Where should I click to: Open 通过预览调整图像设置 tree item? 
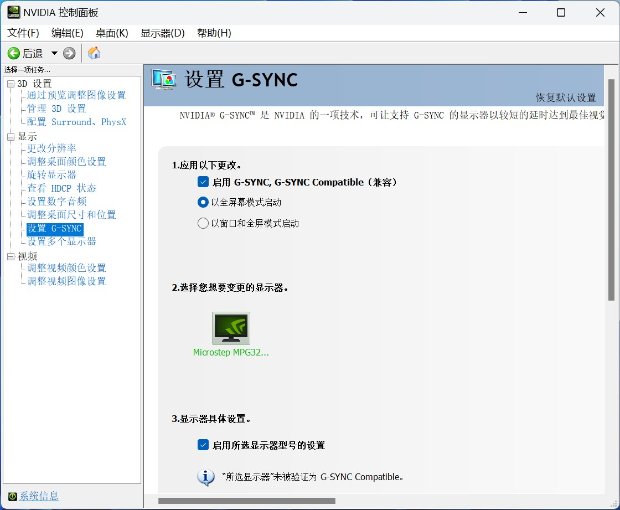76,95
